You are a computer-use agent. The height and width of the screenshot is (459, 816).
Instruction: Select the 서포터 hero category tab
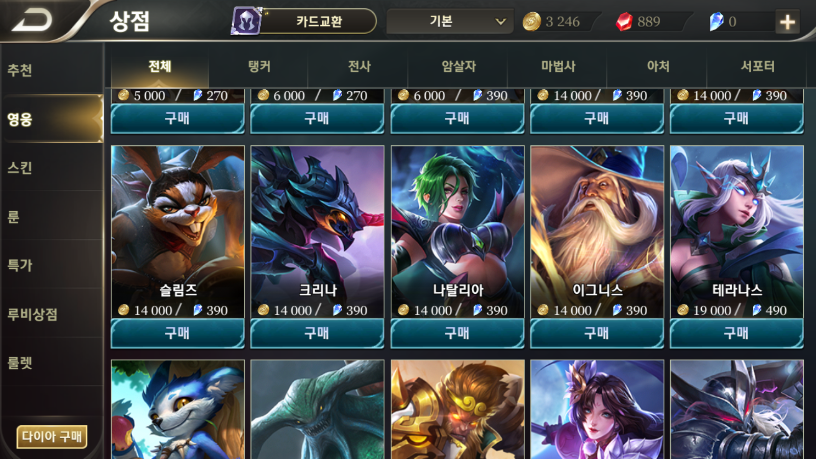(757, 66)
